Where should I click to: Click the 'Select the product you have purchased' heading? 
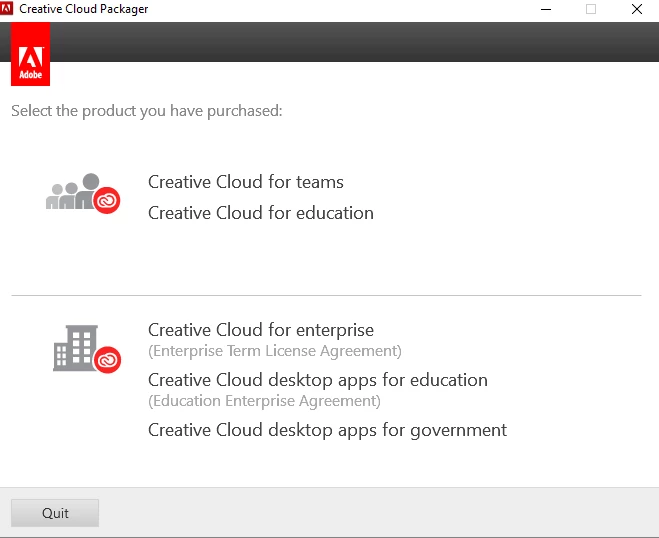click(x=147, y=111)
